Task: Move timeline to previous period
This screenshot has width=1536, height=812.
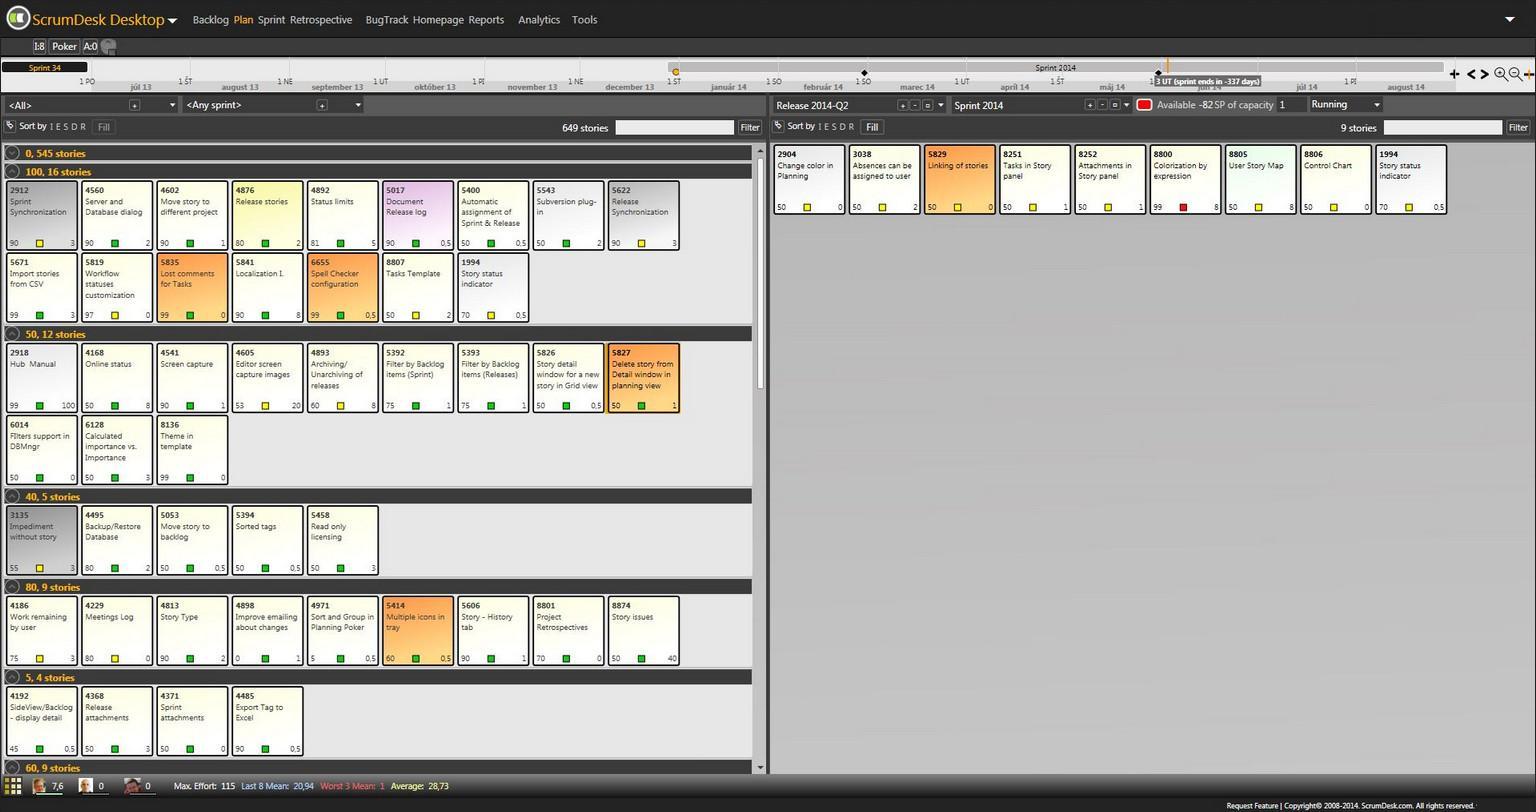Action: (x=1471, y=74)
